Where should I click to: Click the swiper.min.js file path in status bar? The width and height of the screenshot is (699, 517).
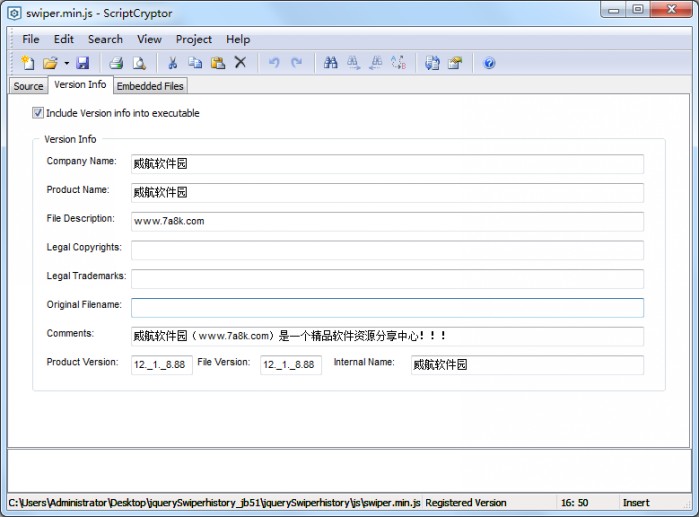pyautogui.click(x=214, y=503)
